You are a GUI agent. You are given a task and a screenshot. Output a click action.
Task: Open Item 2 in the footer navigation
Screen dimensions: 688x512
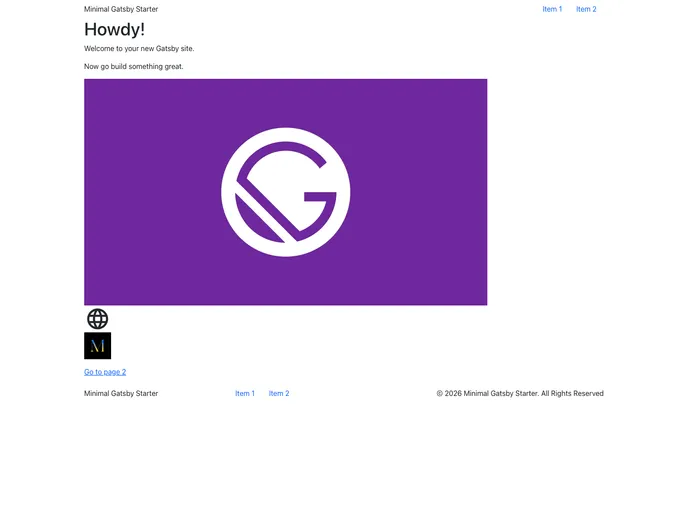tap(279, 394)
